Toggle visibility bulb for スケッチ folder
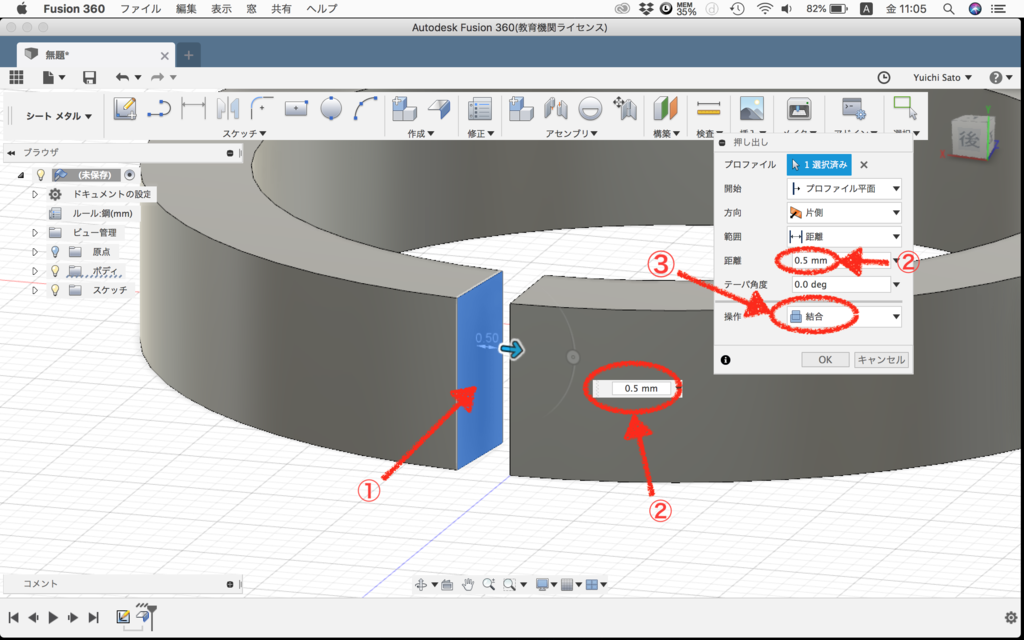The width and height of the screenshot is (1024, 640). 56,289
